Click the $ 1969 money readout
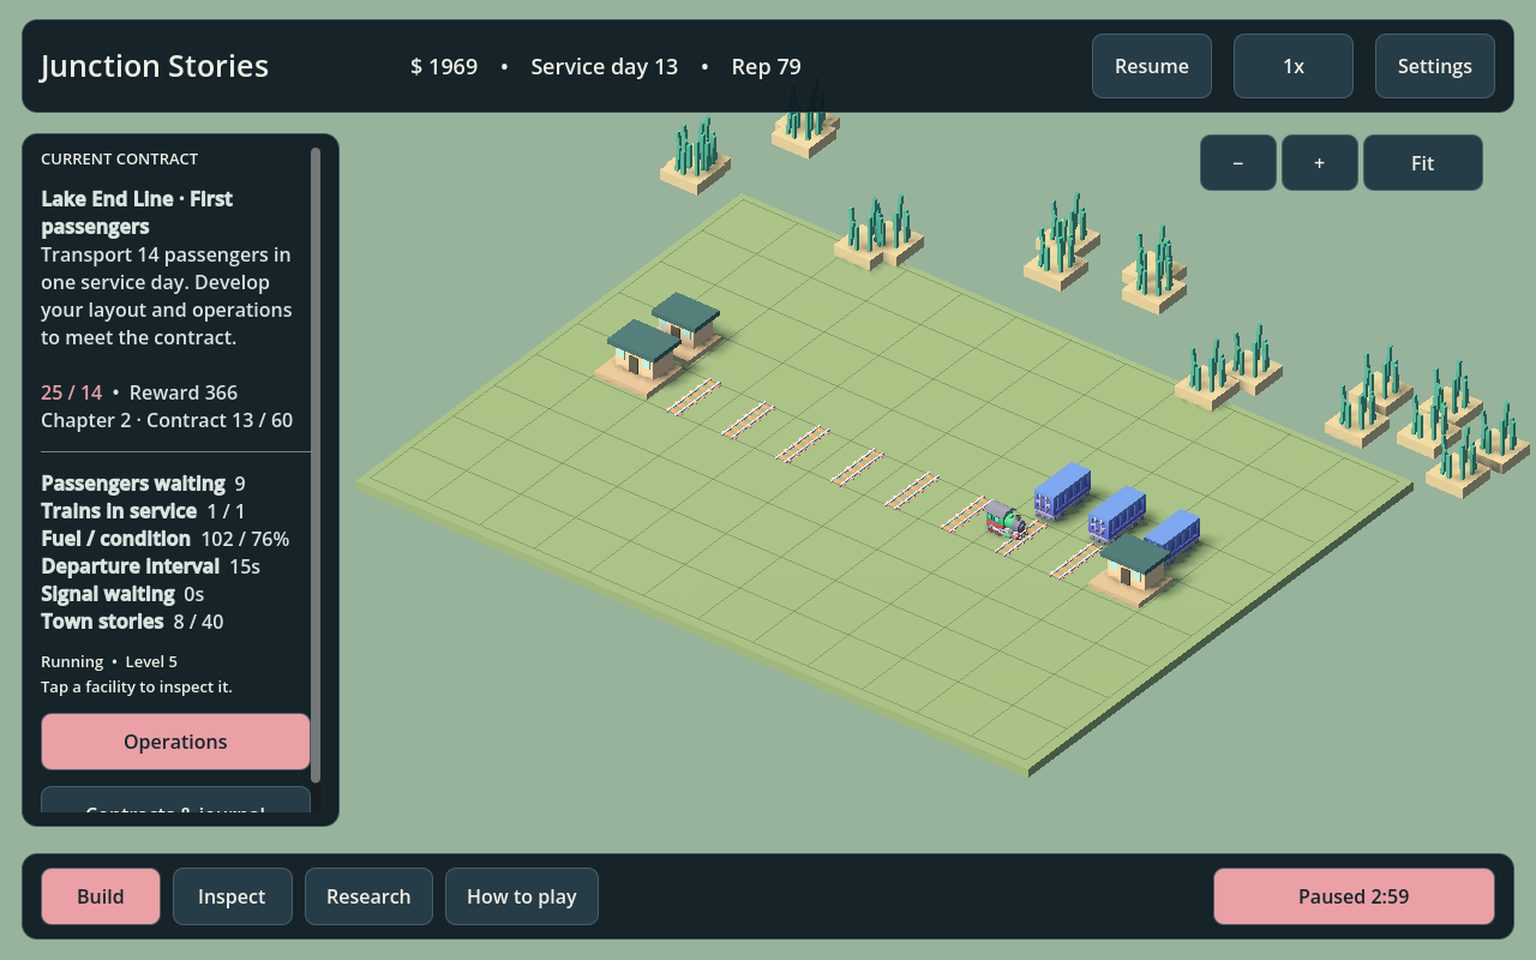The width and height of the screenshot is (1536, 960). [444, 67]
